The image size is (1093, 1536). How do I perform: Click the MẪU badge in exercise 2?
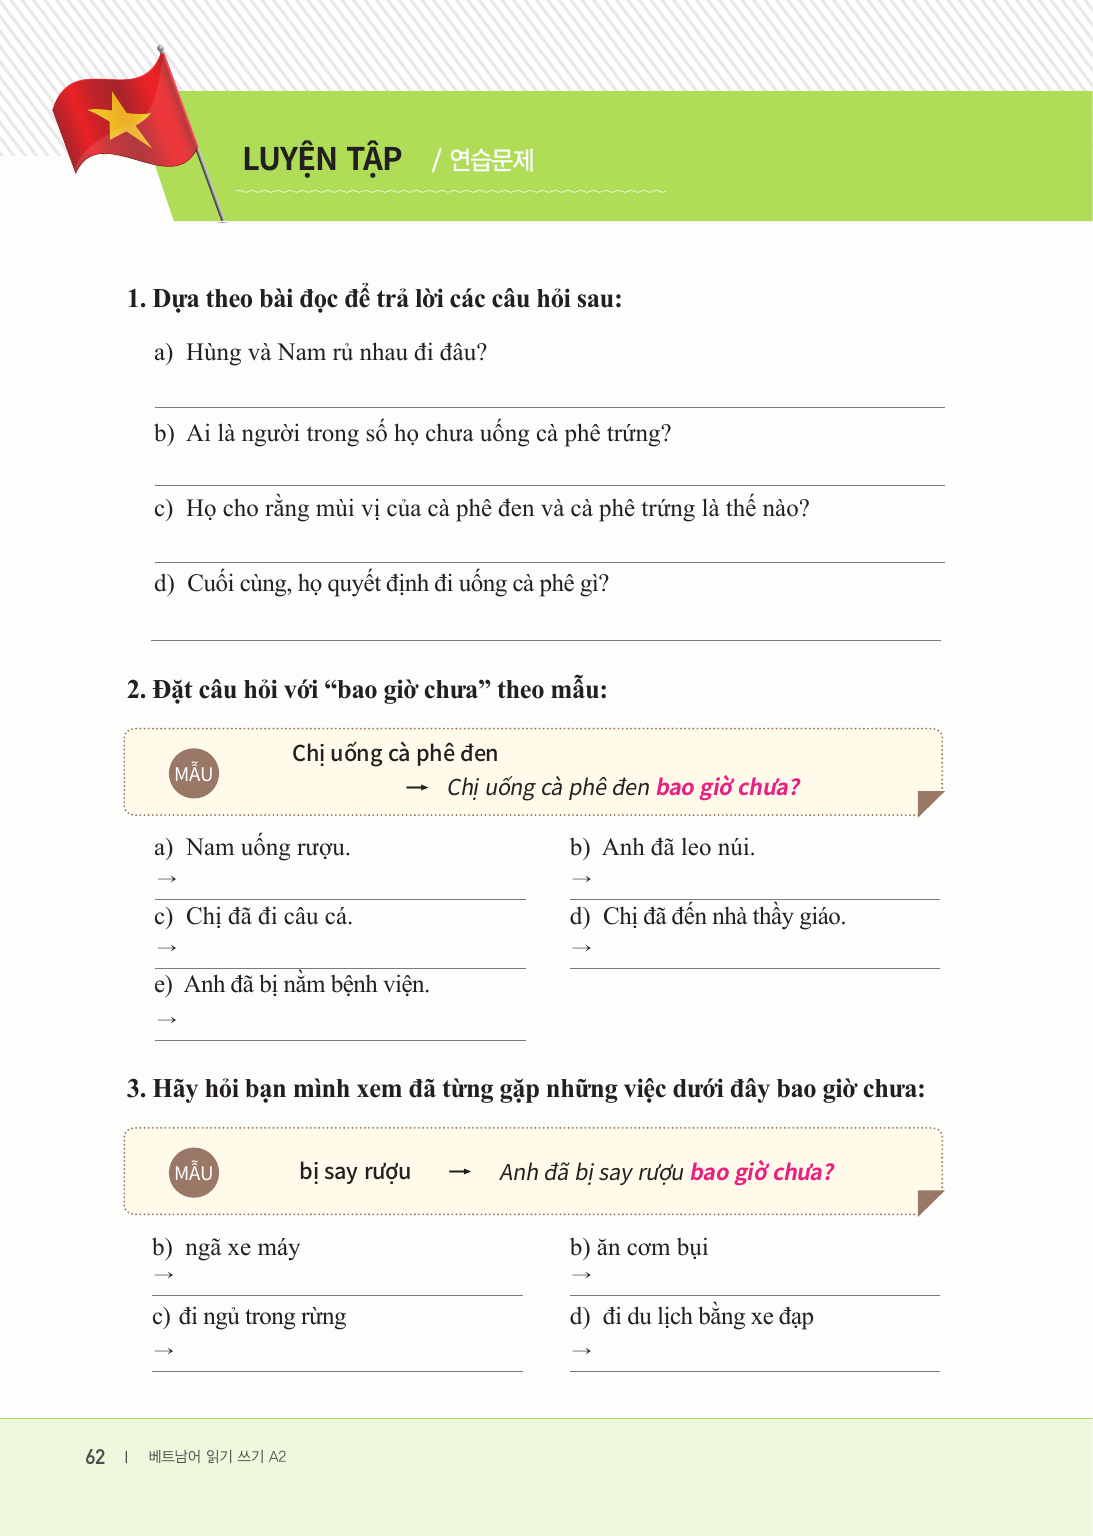194,773
